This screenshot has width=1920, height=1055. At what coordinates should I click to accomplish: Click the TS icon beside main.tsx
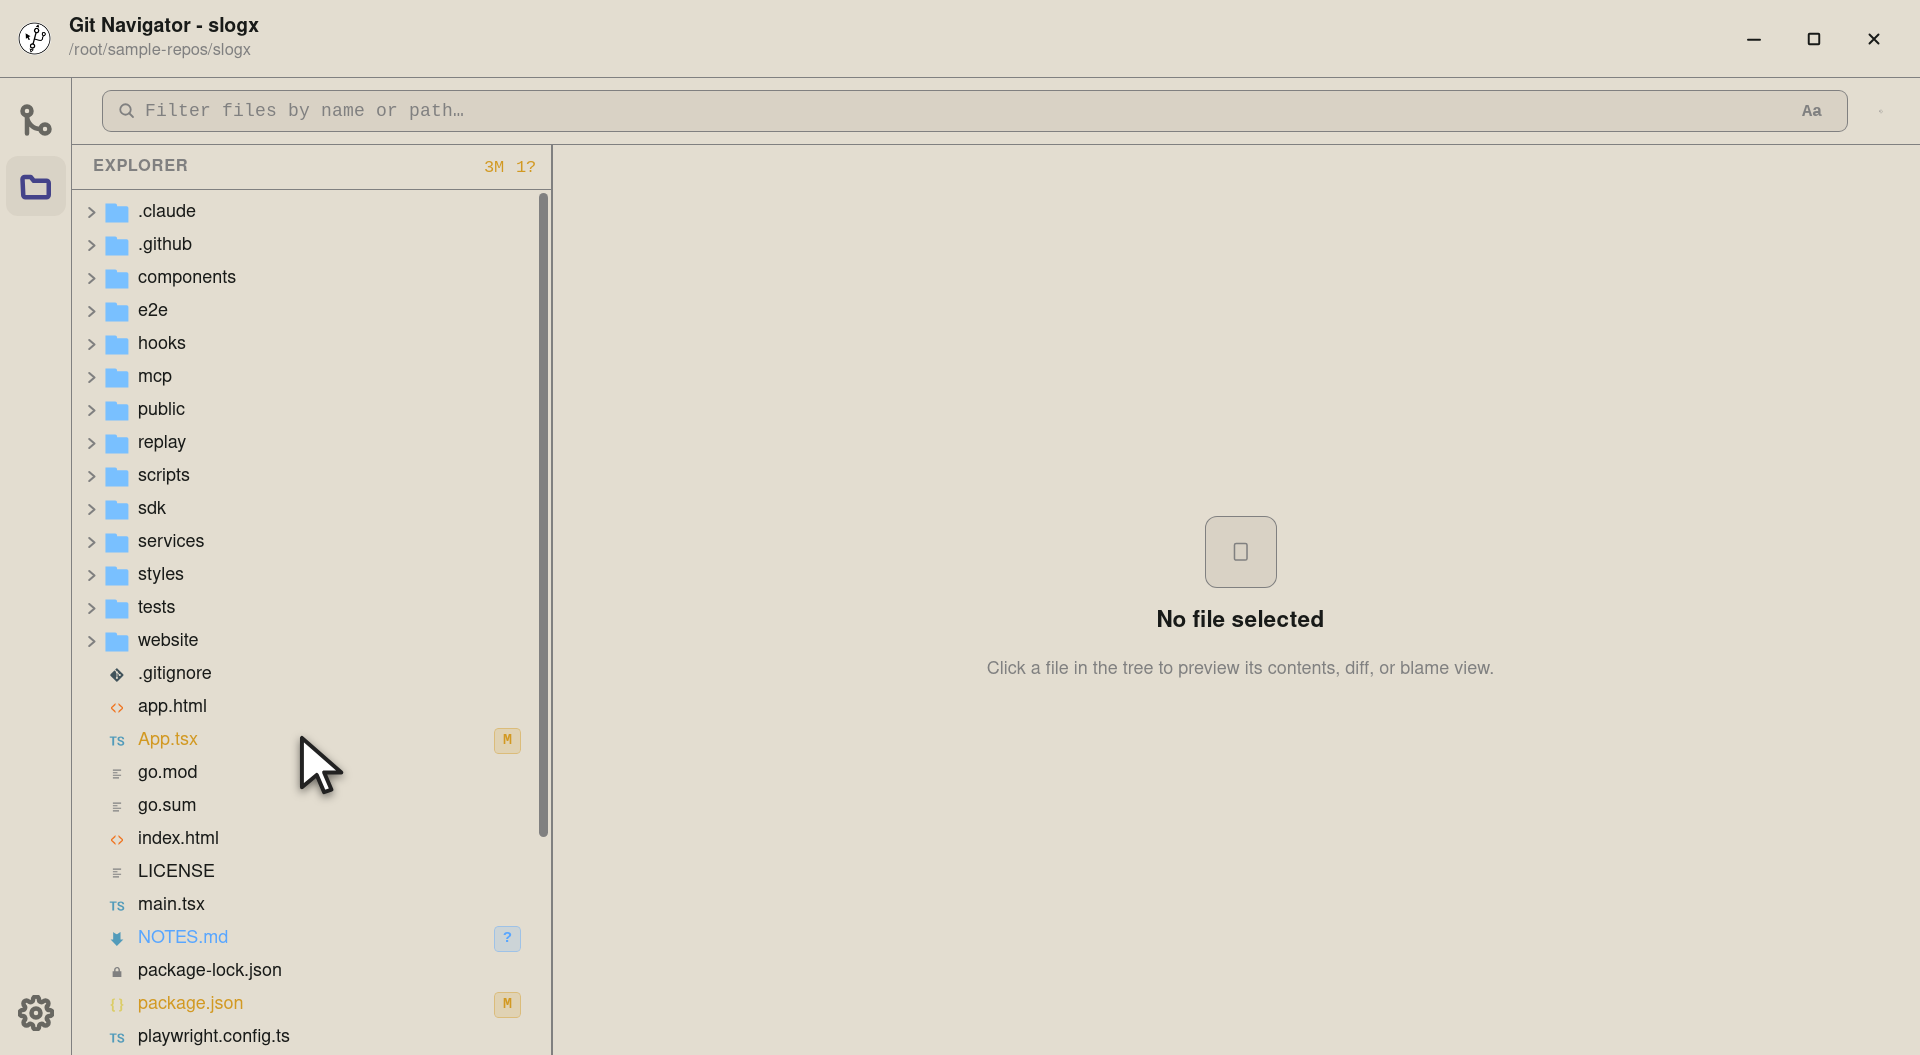coord(117,905)
